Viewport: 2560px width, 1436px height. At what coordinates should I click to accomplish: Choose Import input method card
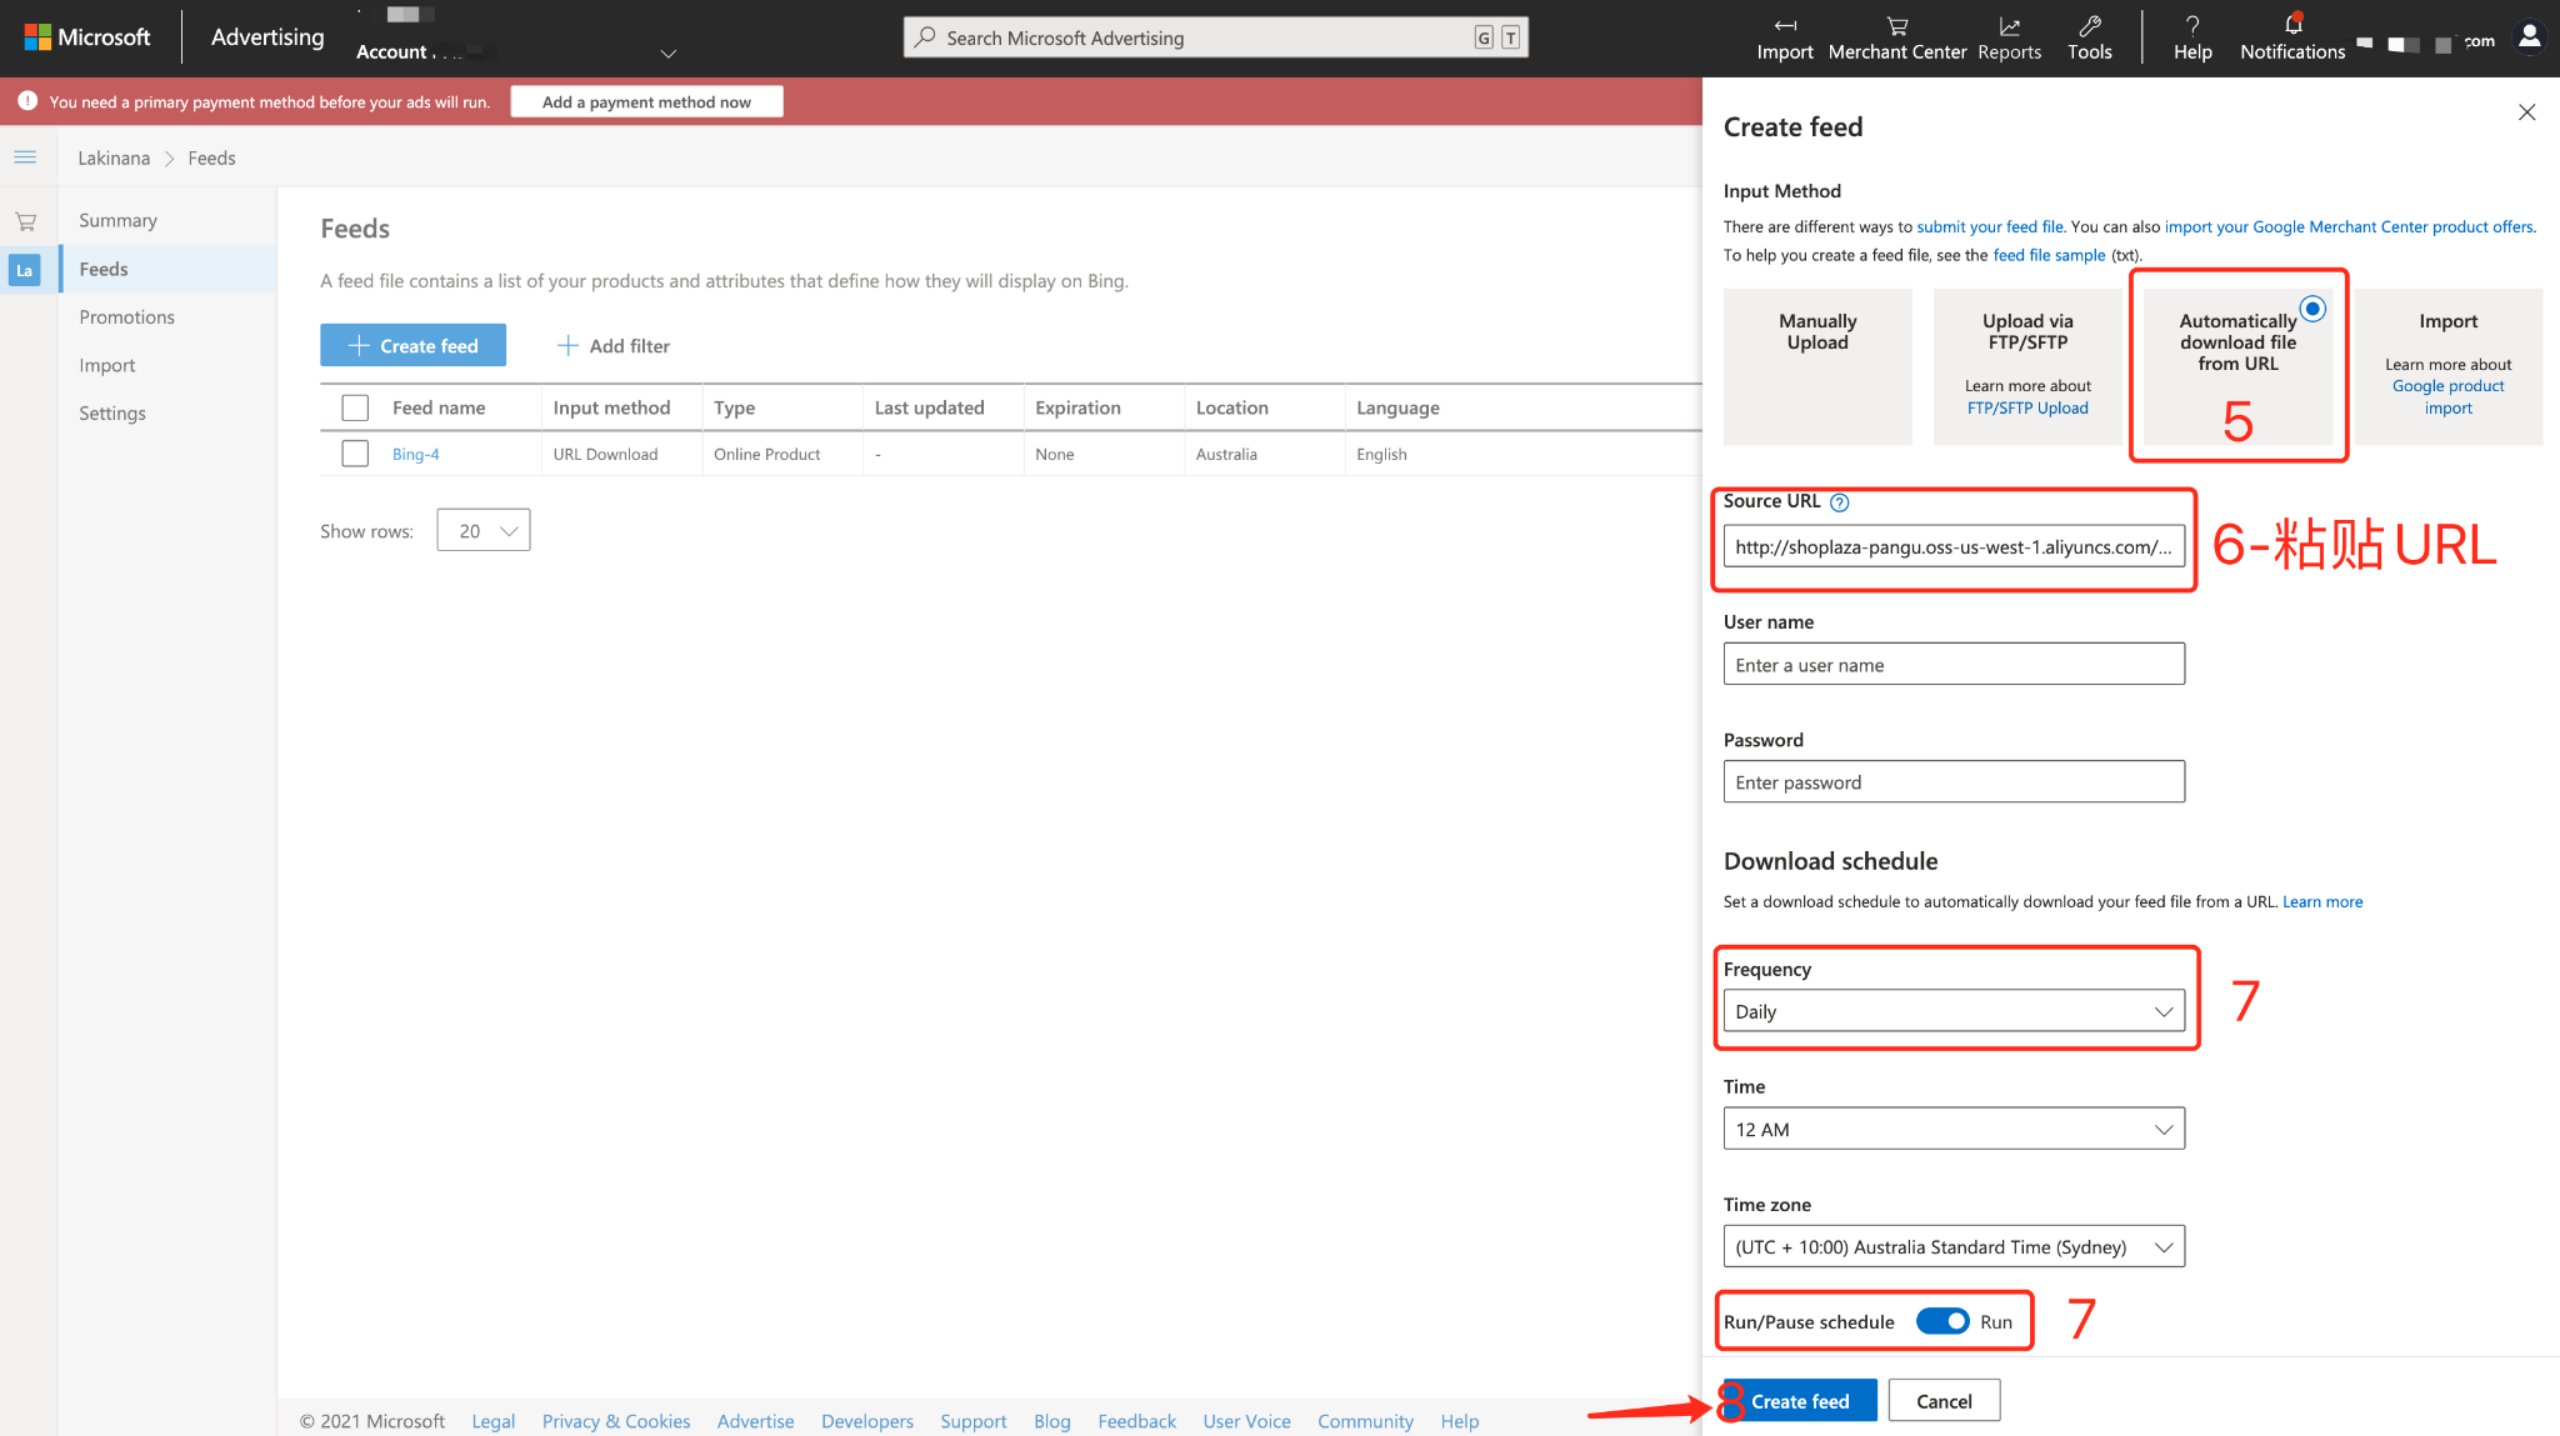click(2447, 366)
